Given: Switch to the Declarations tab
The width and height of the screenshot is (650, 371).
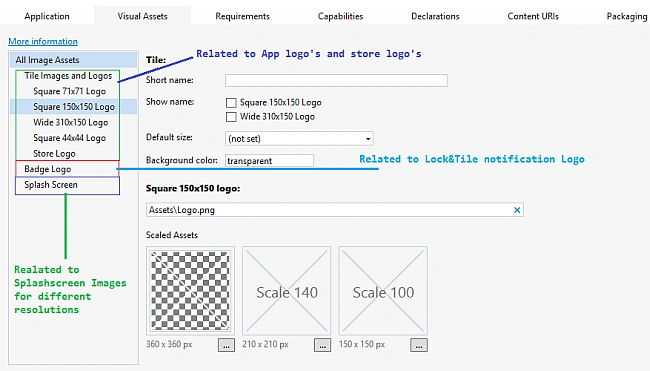Looking at the screenshot, I should [x=435, y=16].
